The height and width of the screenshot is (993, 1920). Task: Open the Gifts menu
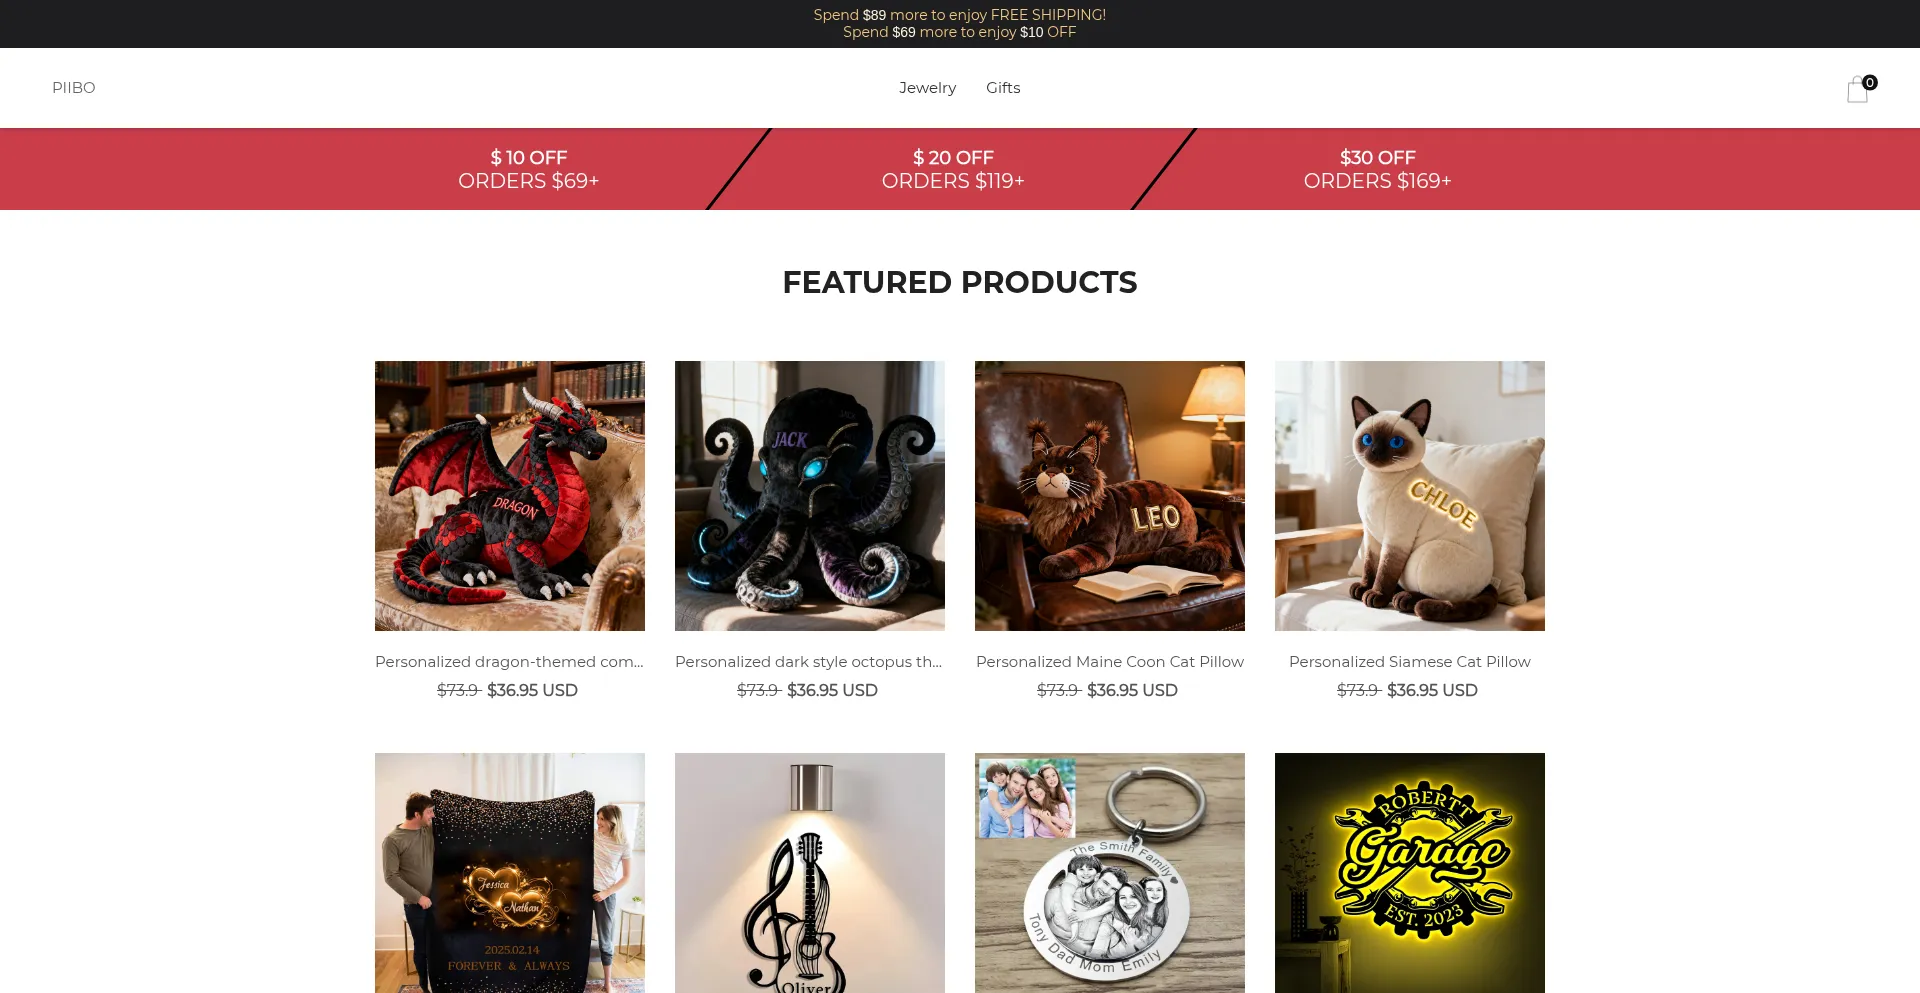pos(1003,88)
